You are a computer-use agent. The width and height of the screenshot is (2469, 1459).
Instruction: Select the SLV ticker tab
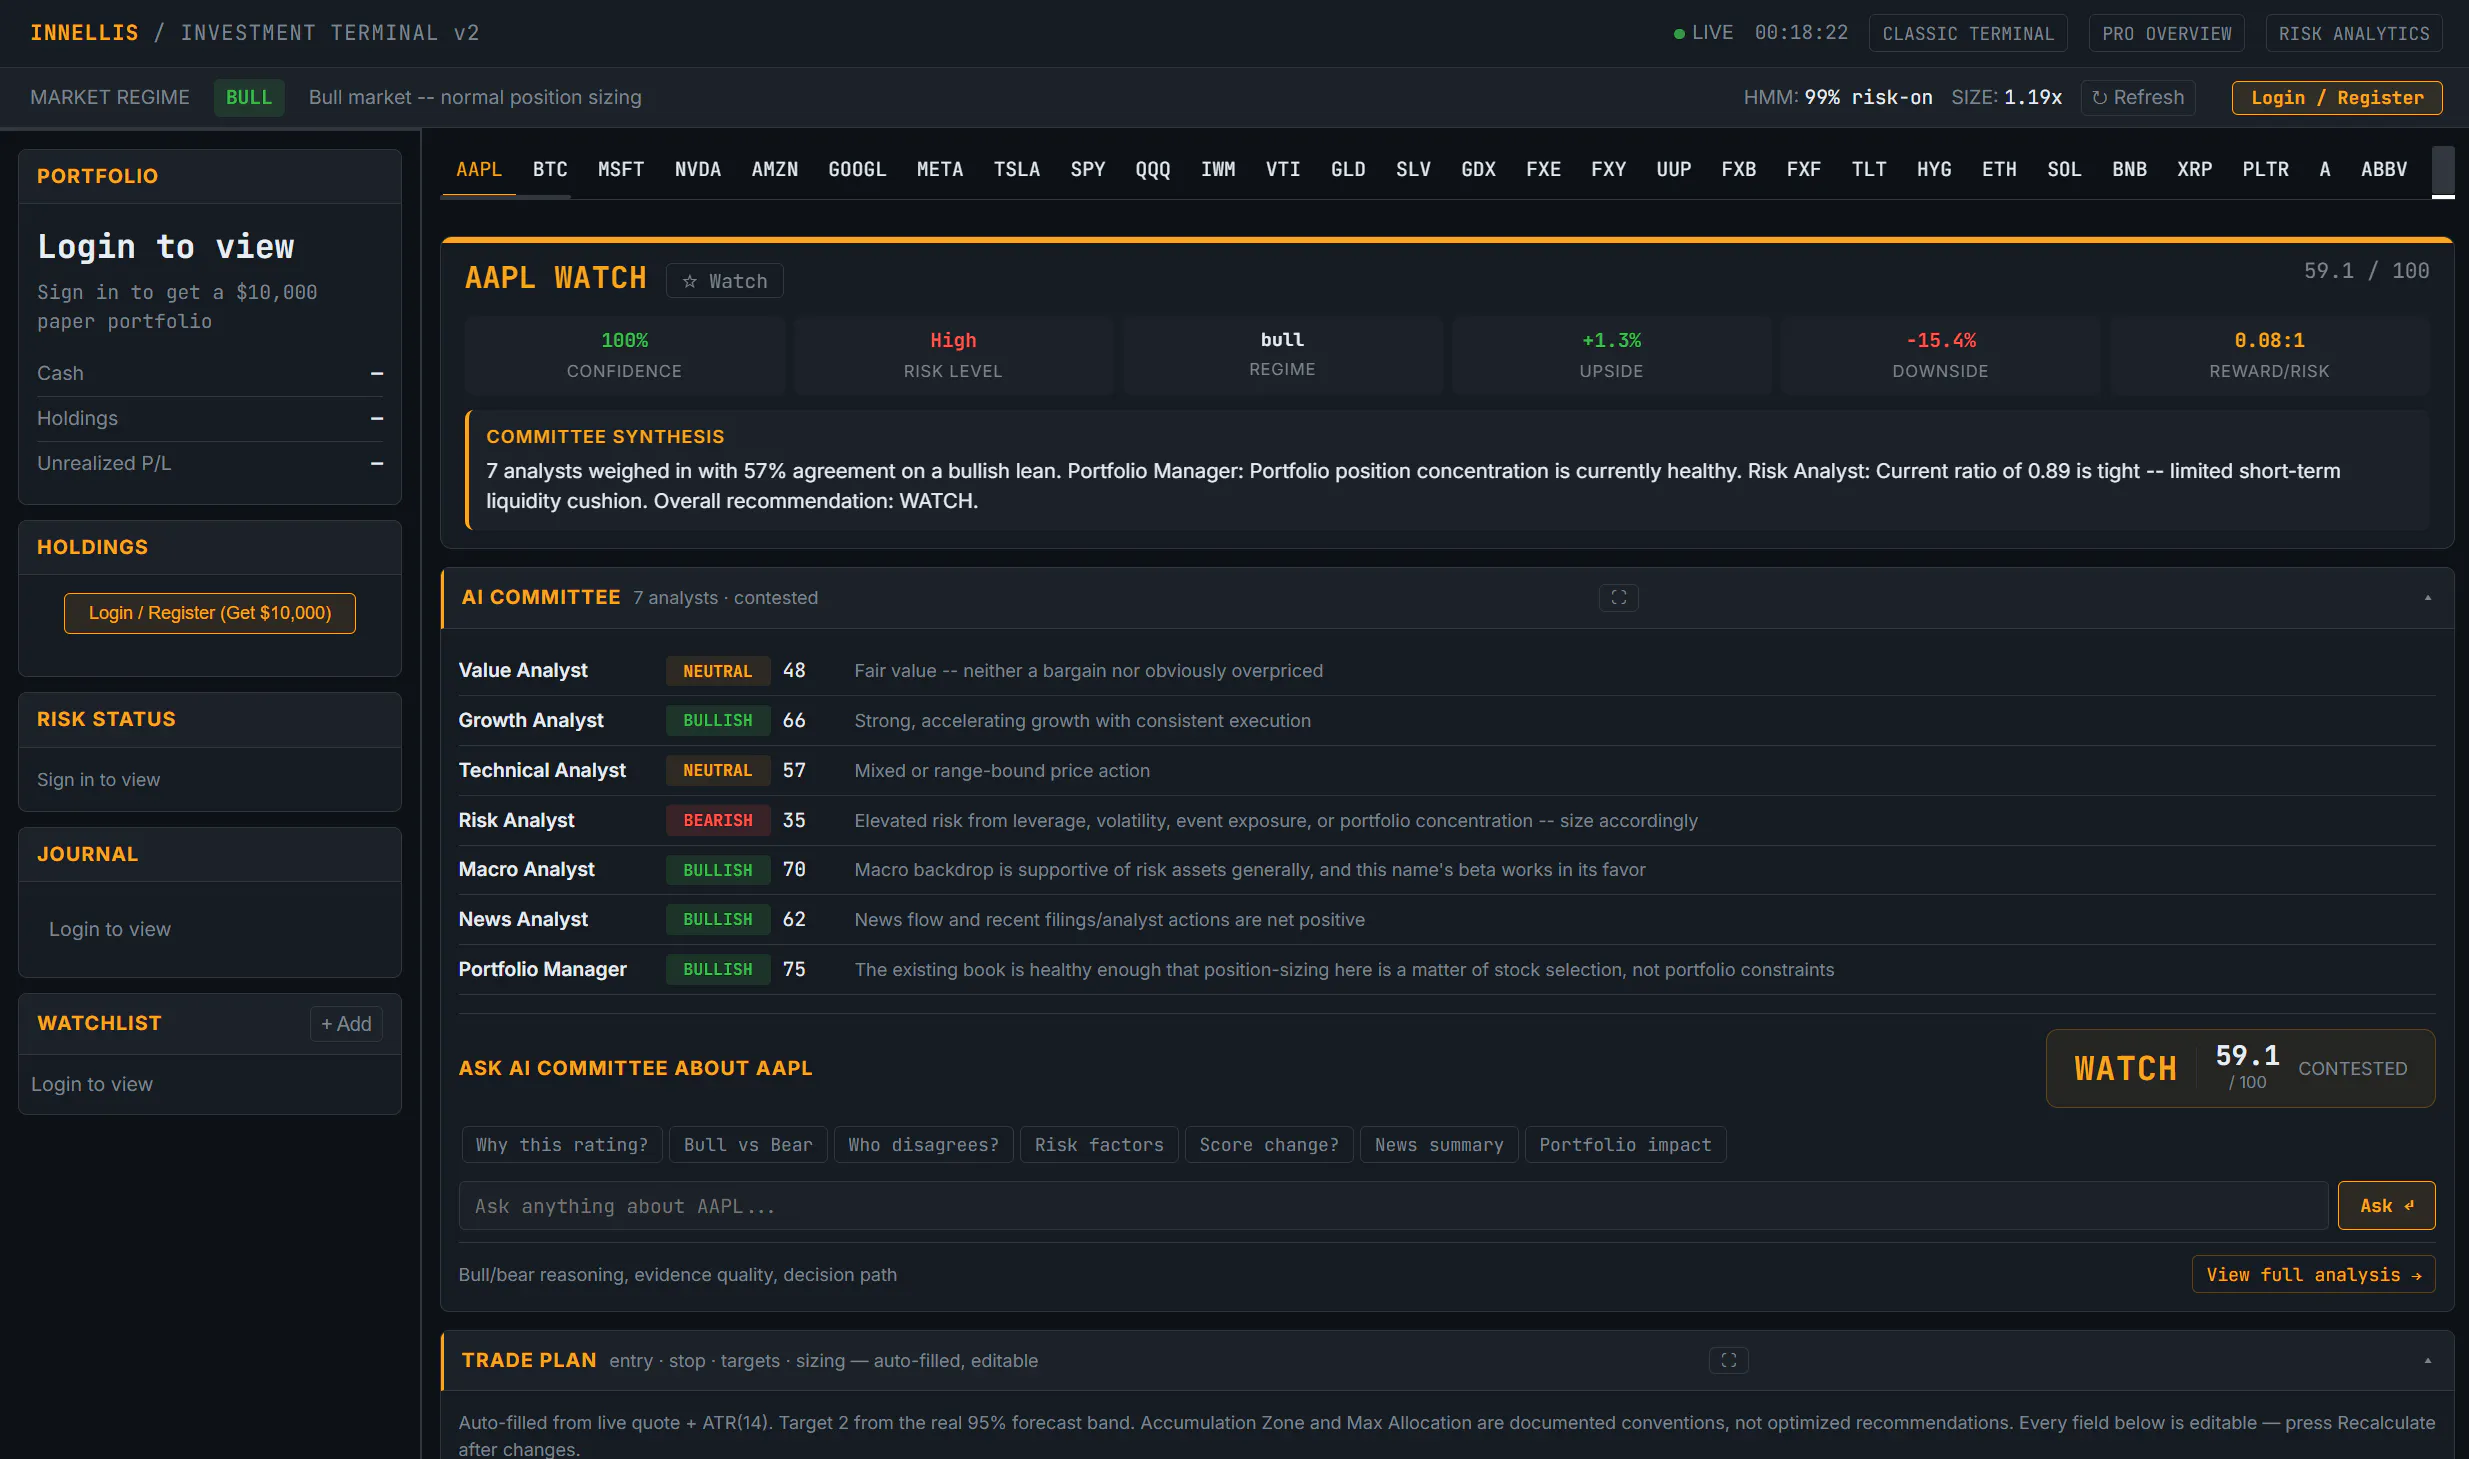click(1413, 170)
